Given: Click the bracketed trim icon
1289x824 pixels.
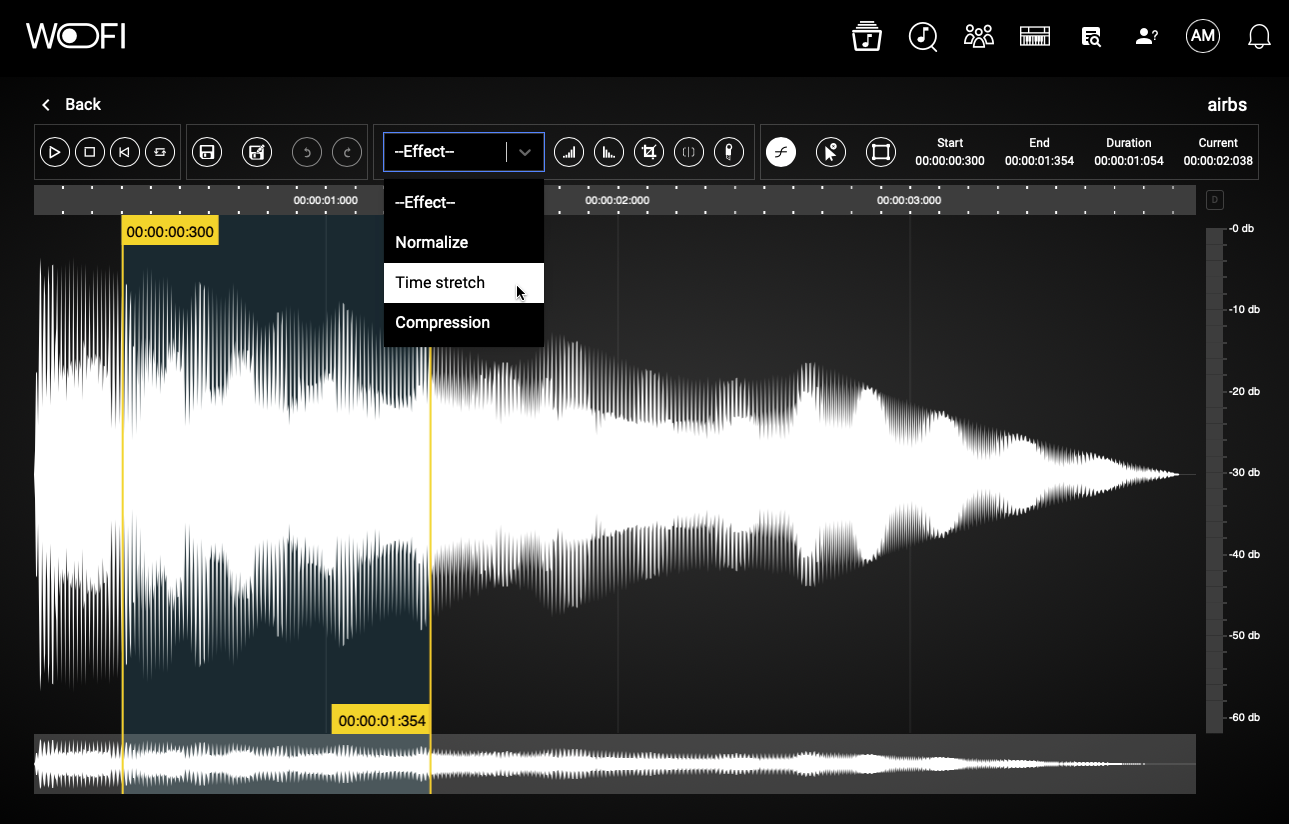Looking at the screenshot, I should pos(689,152).
